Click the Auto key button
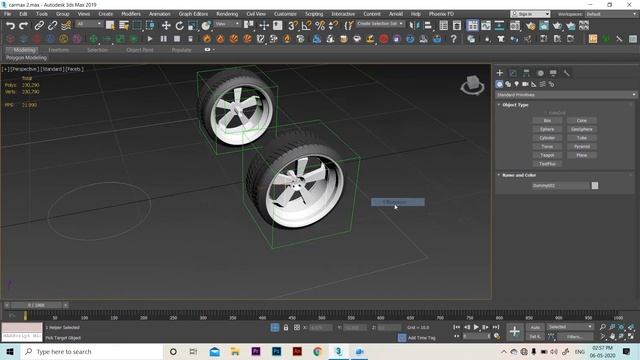 tap(535, 327)
